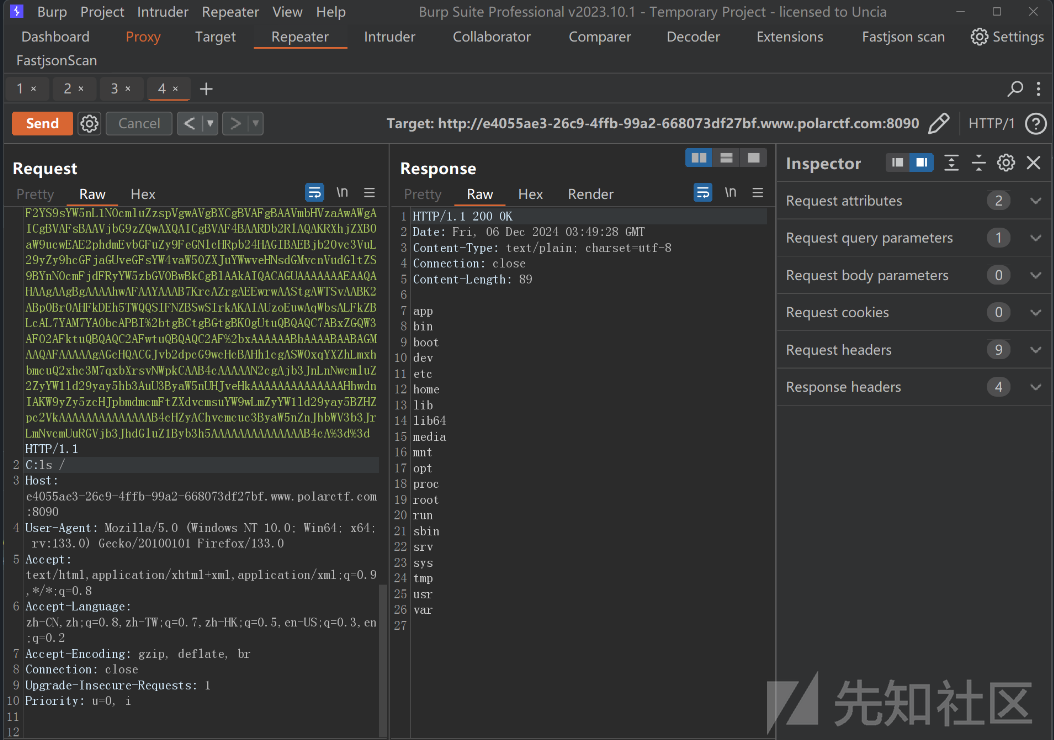The image size is (1054, 740).
Task: Switch to top-bottom request/response layout
Action: [x=726, y=158]
